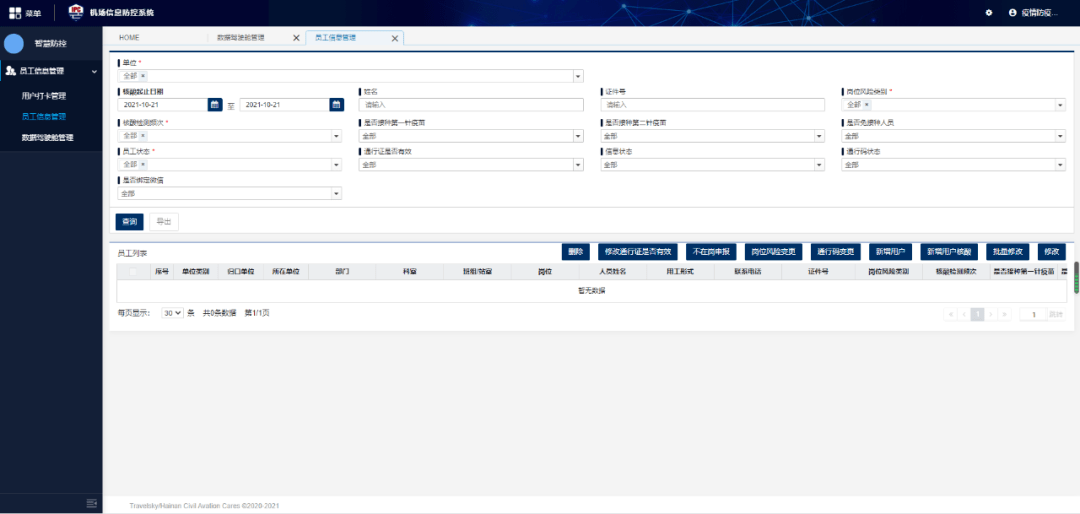The height and width of the screenshot is (514, 1080).
Task: Open the start date calendar picker
Action: point(215,104)
